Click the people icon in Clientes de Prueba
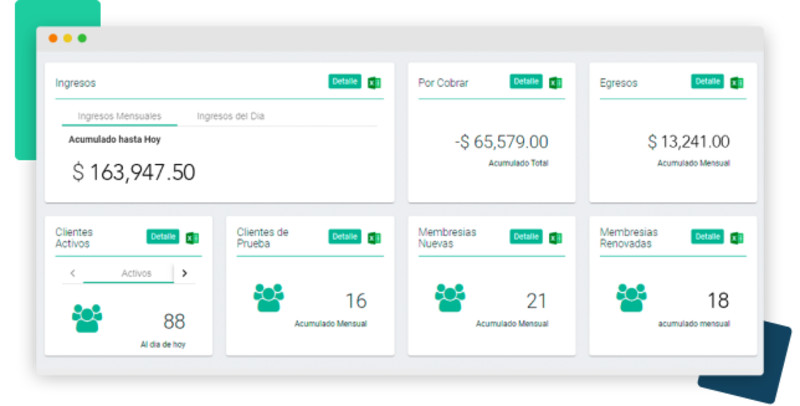This screenshot has width=800, height=406. click(x=268, y=297)
